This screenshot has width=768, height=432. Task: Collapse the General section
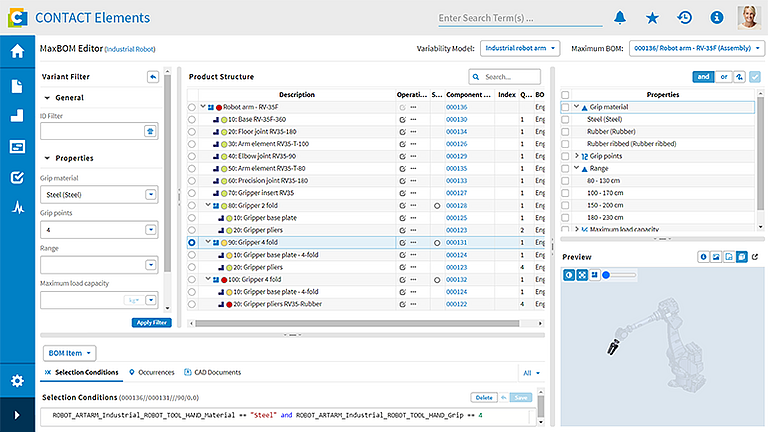tap(47, 98)
